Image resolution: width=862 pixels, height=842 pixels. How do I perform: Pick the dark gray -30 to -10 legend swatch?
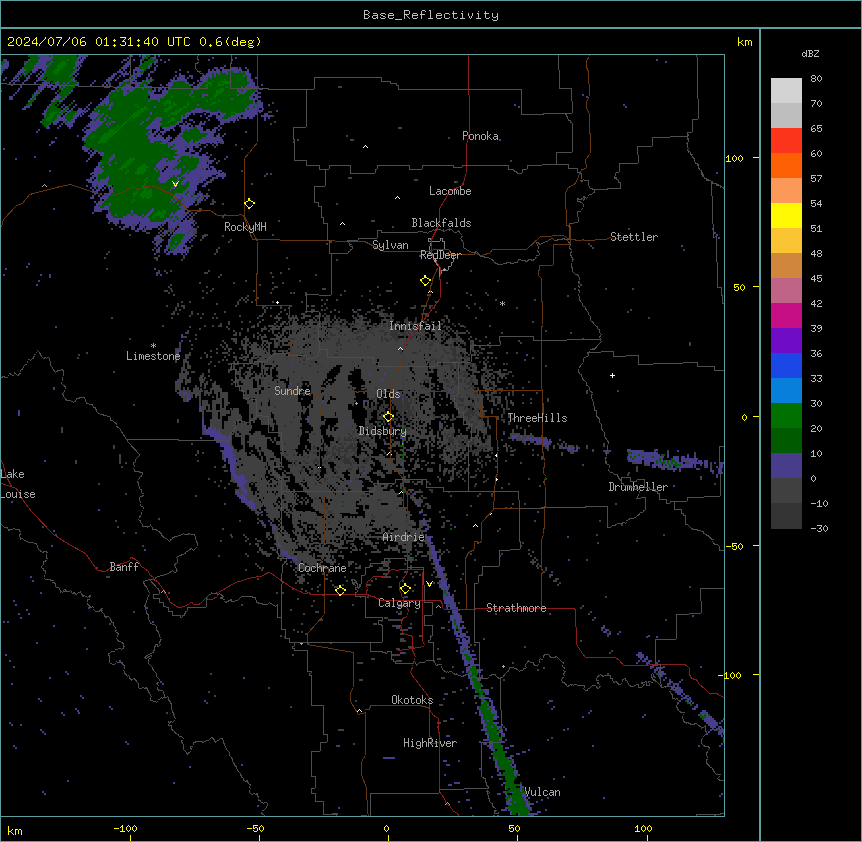click(x=786, y=516)
